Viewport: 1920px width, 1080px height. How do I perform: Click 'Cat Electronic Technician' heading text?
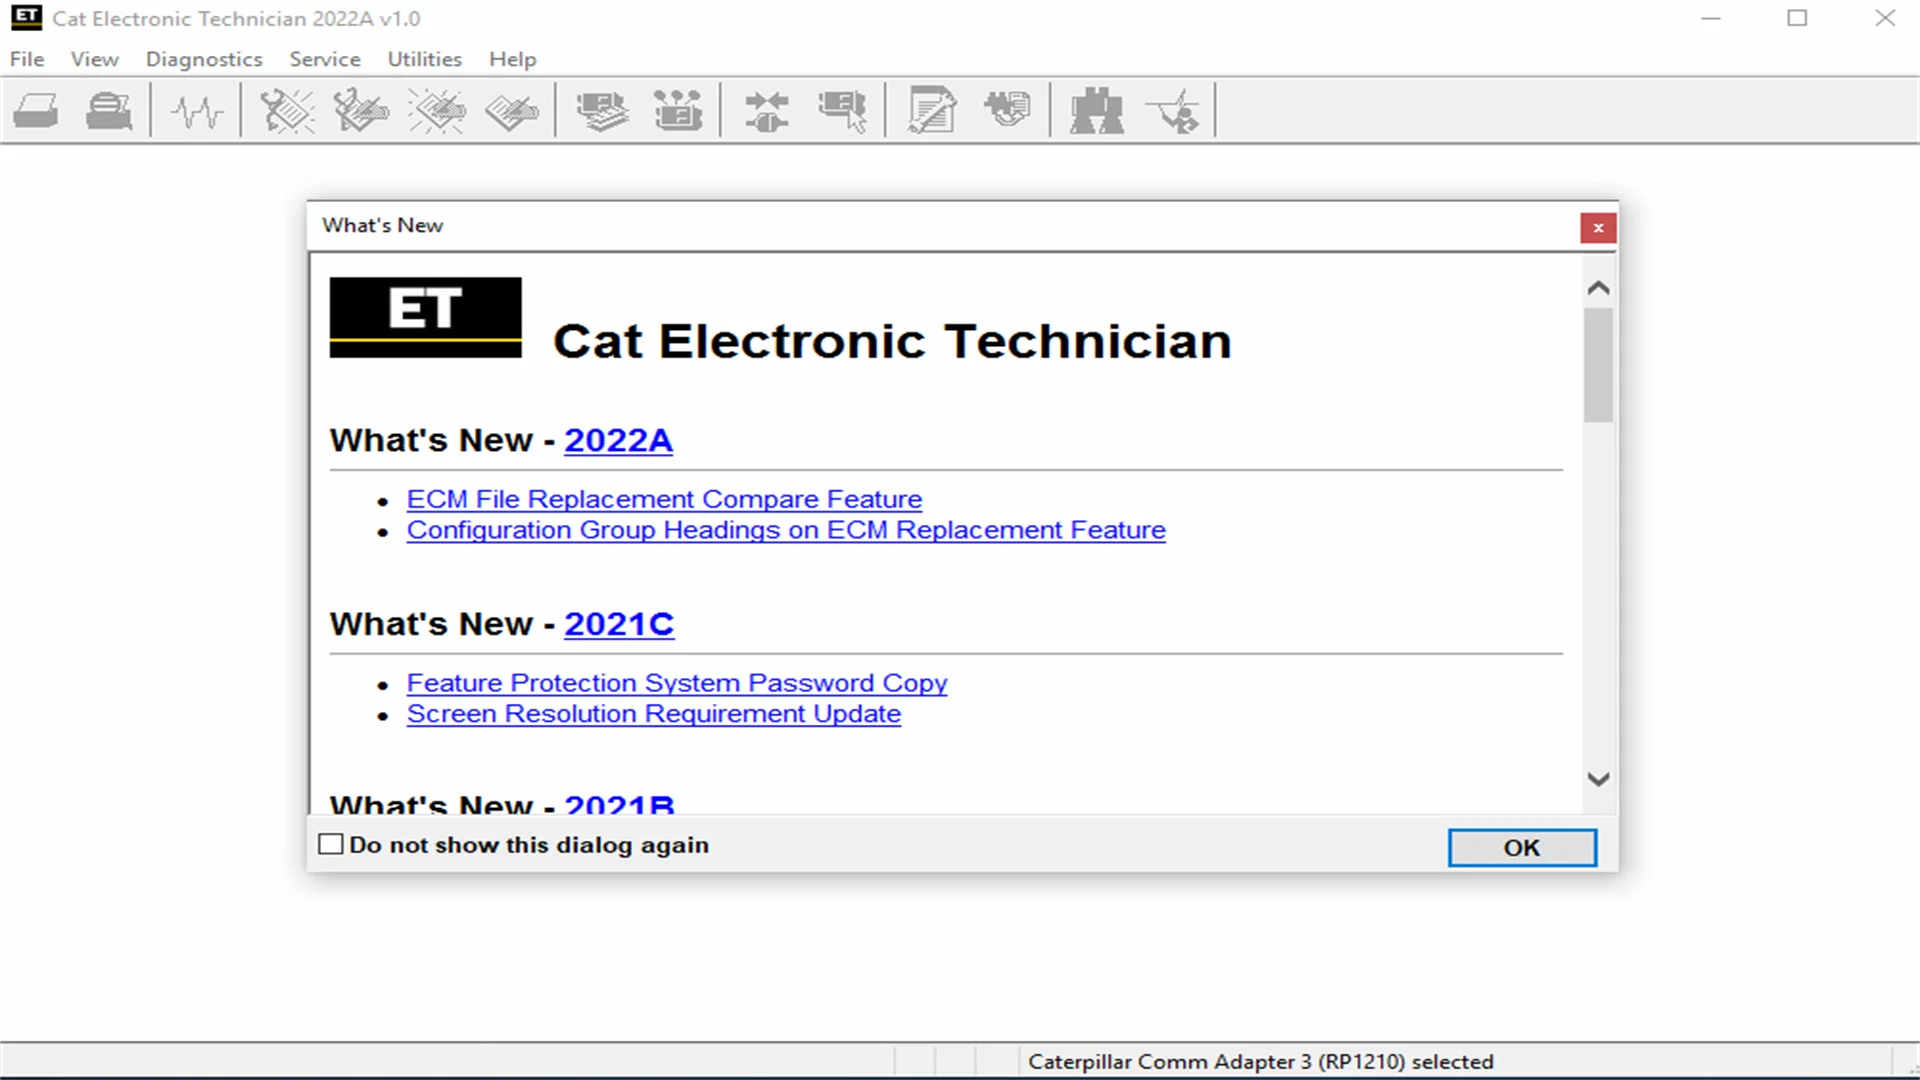point(892,341)
